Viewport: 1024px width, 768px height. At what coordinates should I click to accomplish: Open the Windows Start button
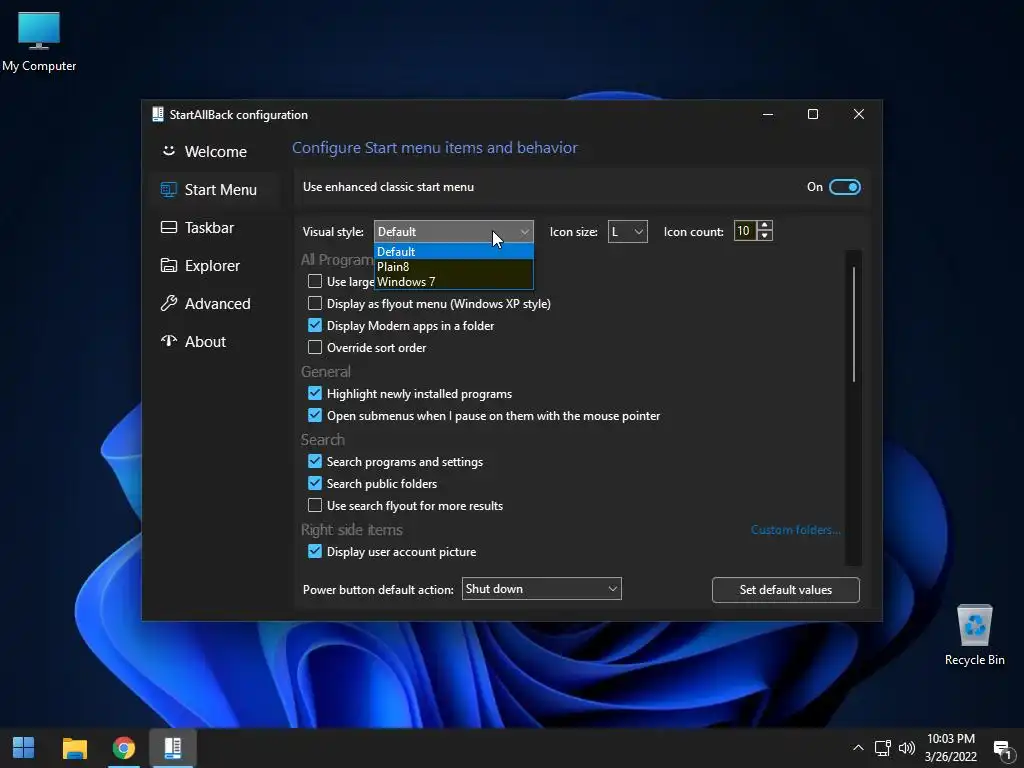click(x=24, y=748)
